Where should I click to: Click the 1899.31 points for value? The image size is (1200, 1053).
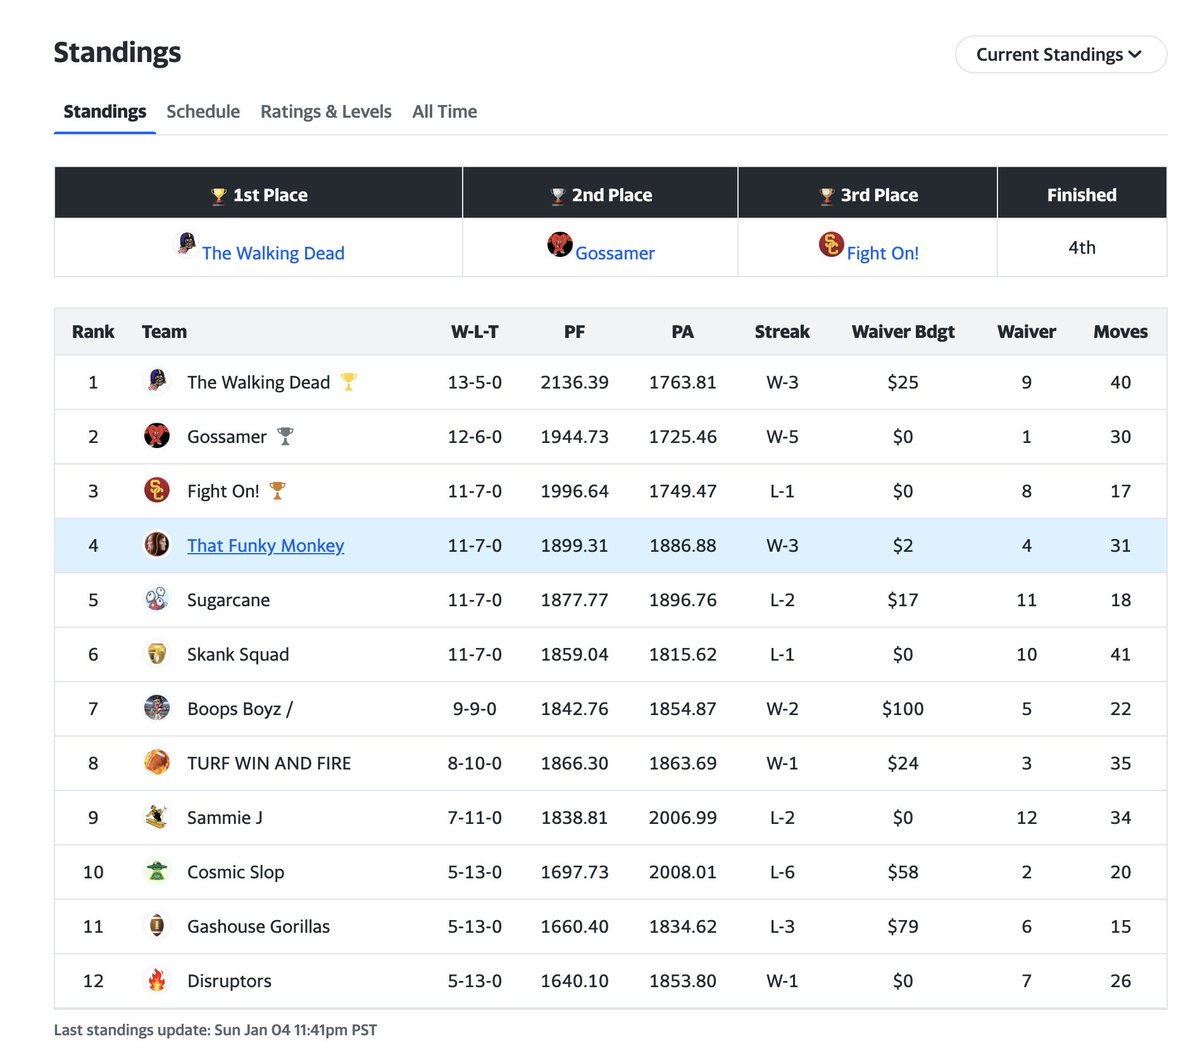[575, 546]
